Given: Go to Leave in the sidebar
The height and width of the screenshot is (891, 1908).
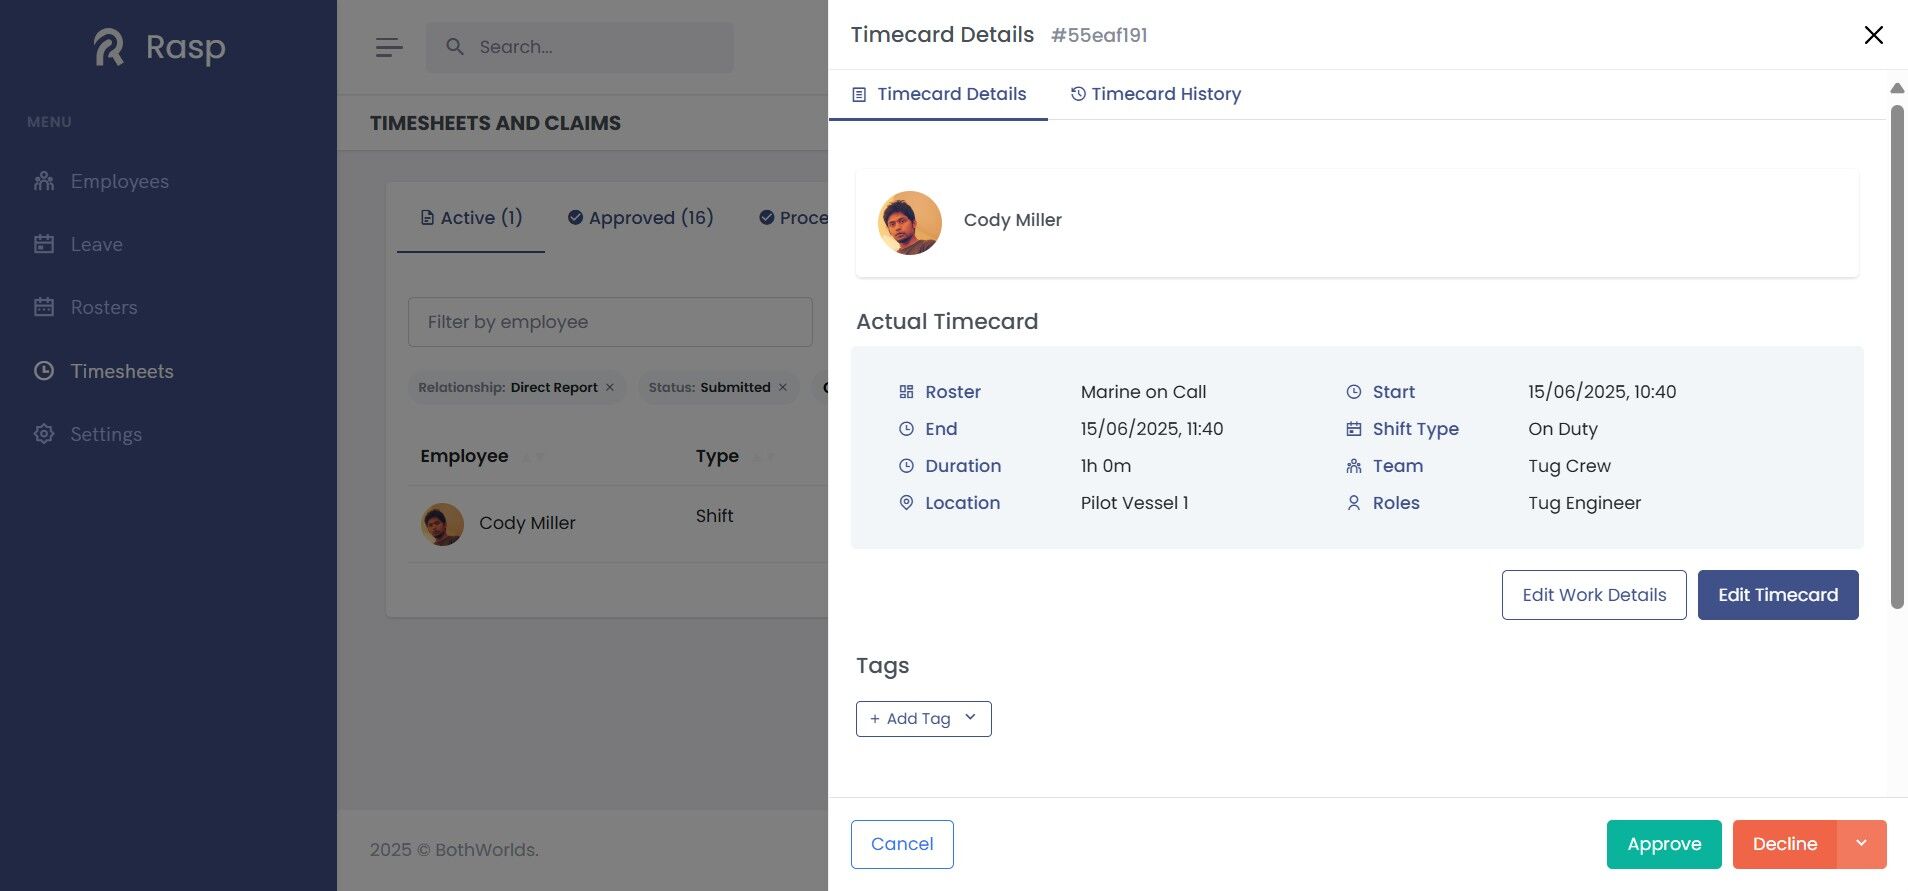Looking at the screenshot, I should click(96, 244).
